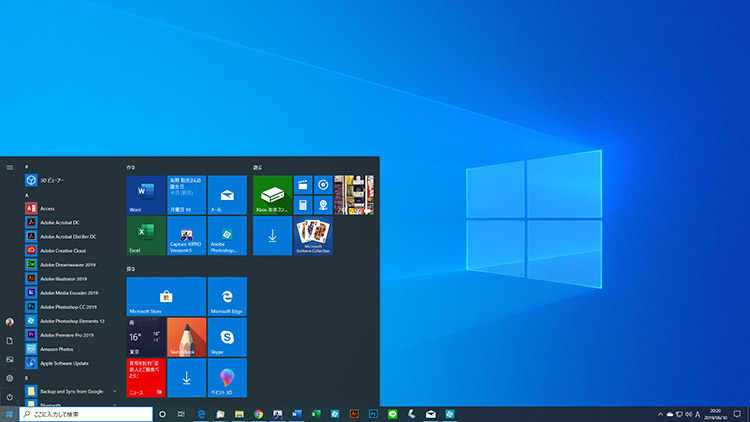
Task: Select Adobe Photoshop CC 2019 in app list
Action: [x=70, y=306]
